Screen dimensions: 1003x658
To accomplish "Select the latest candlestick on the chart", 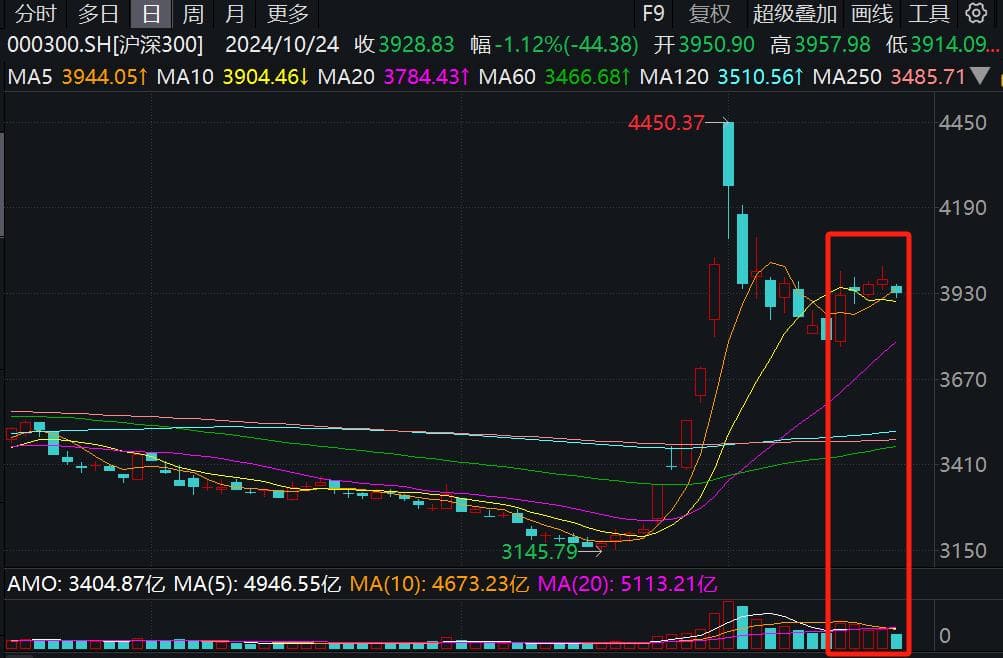I will [896, 290].
